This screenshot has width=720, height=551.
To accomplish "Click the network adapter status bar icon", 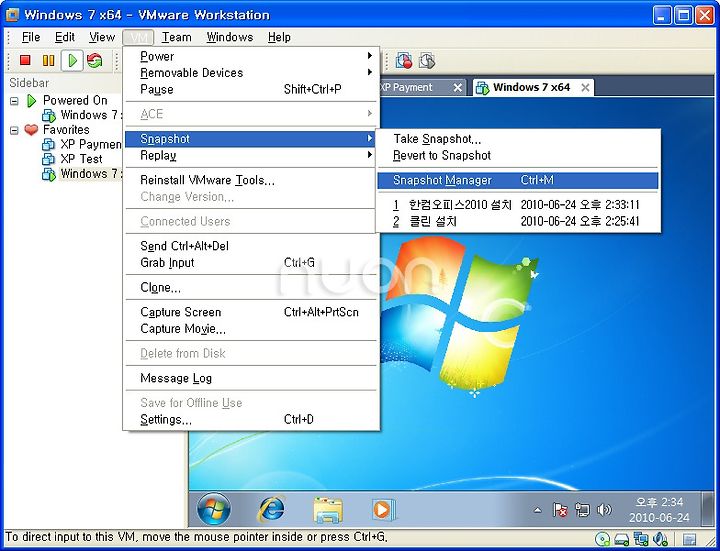I will 641,538.
